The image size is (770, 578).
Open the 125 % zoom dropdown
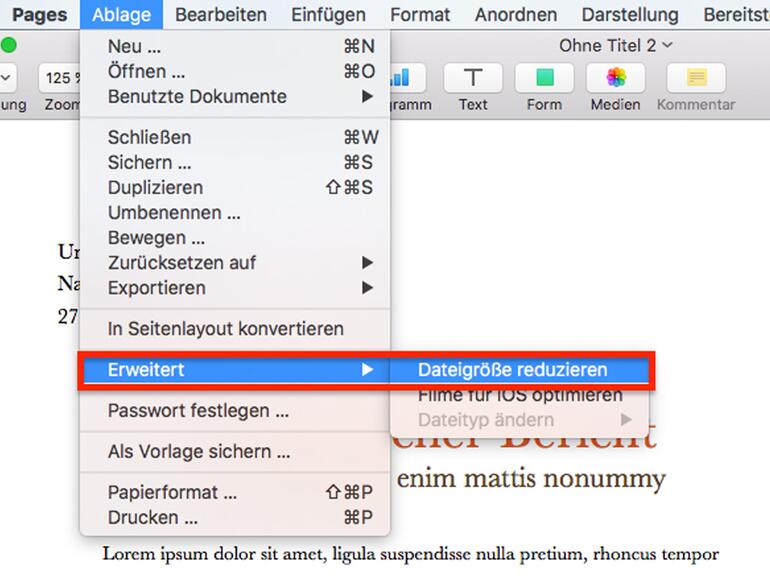coord(58,78)
